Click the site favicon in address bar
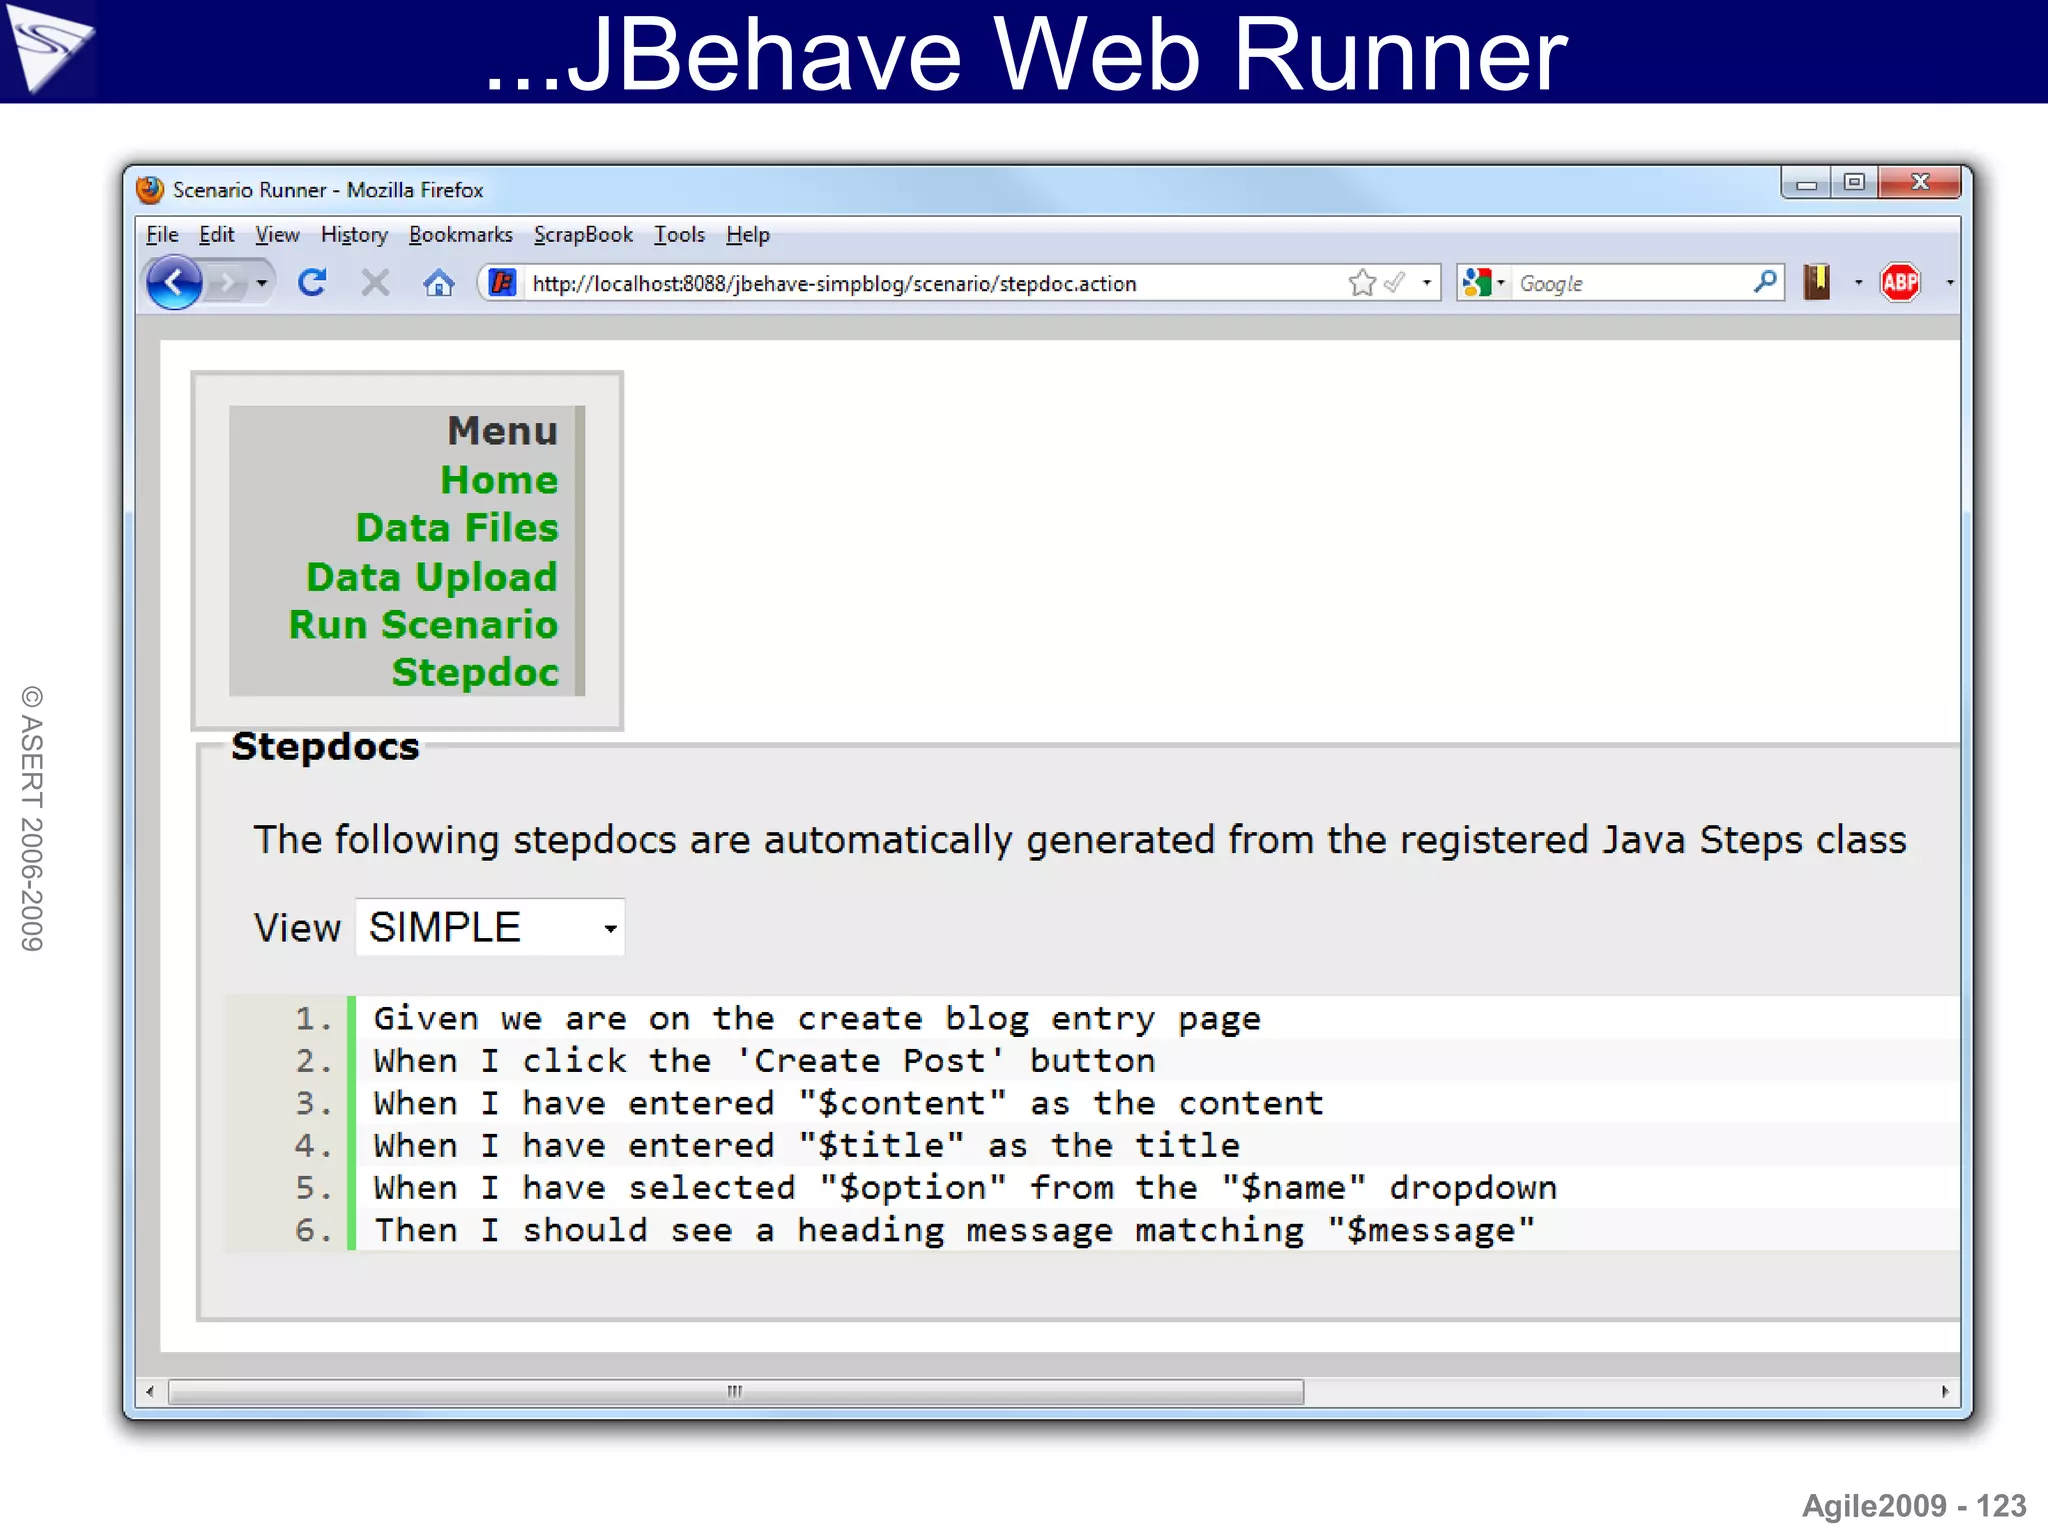 [x=503, y=283]
